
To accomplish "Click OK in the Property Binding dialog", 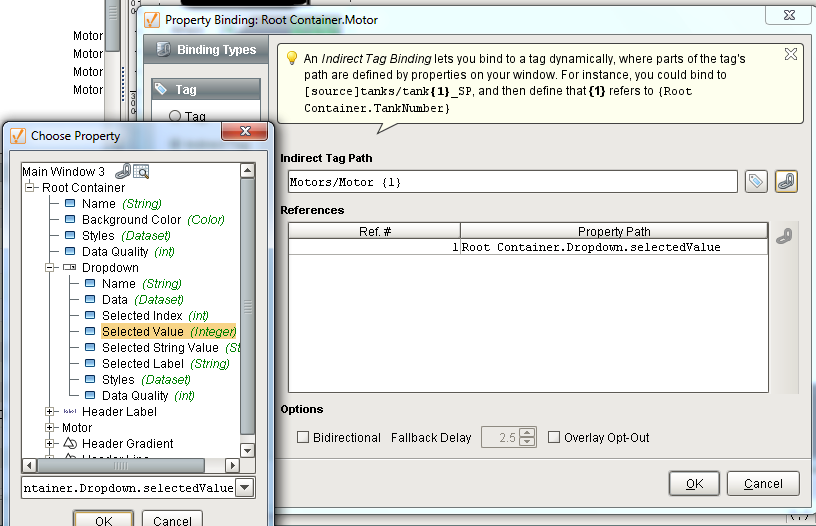I will coord(694,483).
